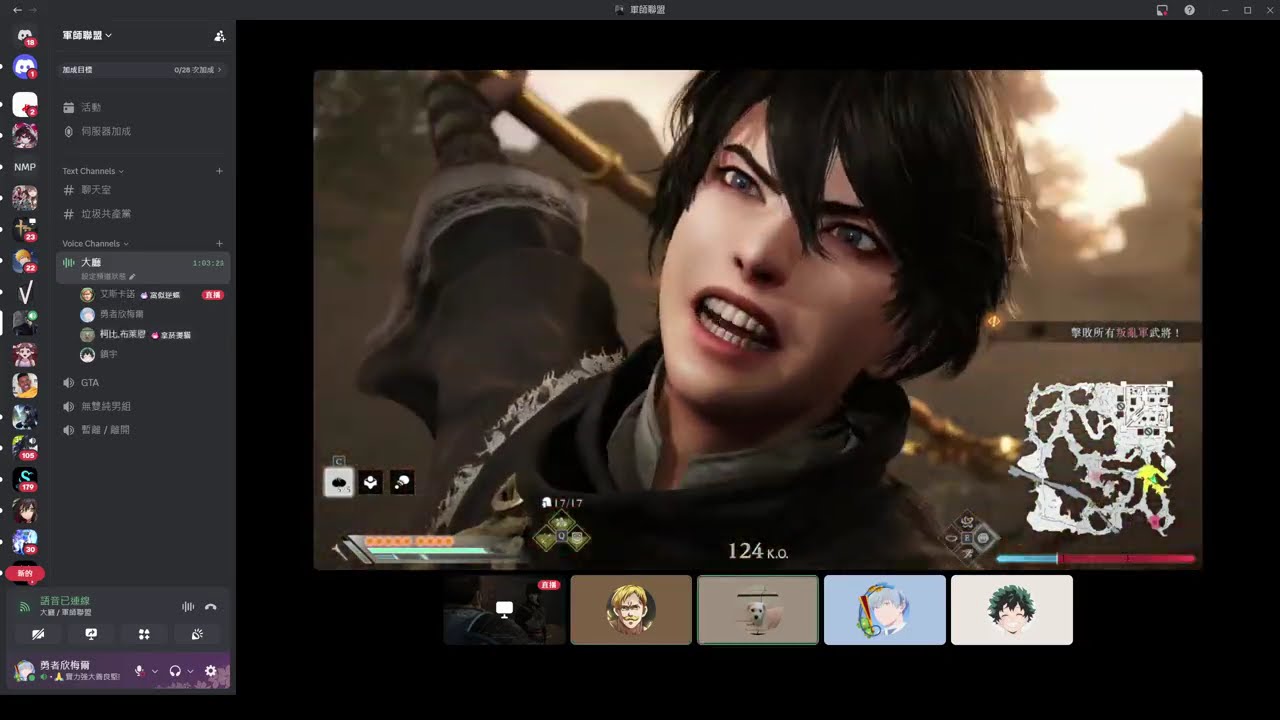The height and width of the screenshot is (720, 1280).
Task: Open the 軍師聯盟 server dropdown menu
Action: coord(87,35)
